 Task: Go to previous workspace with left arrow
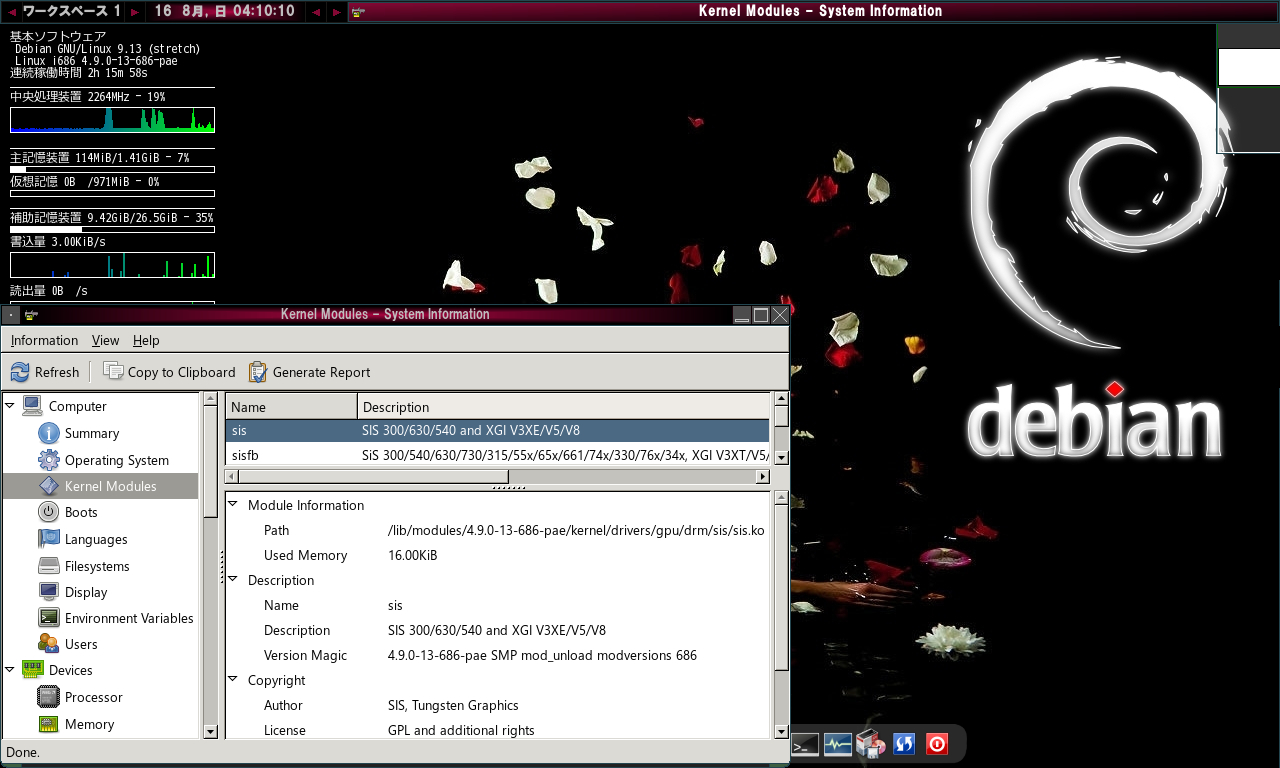tap(12, 11)
